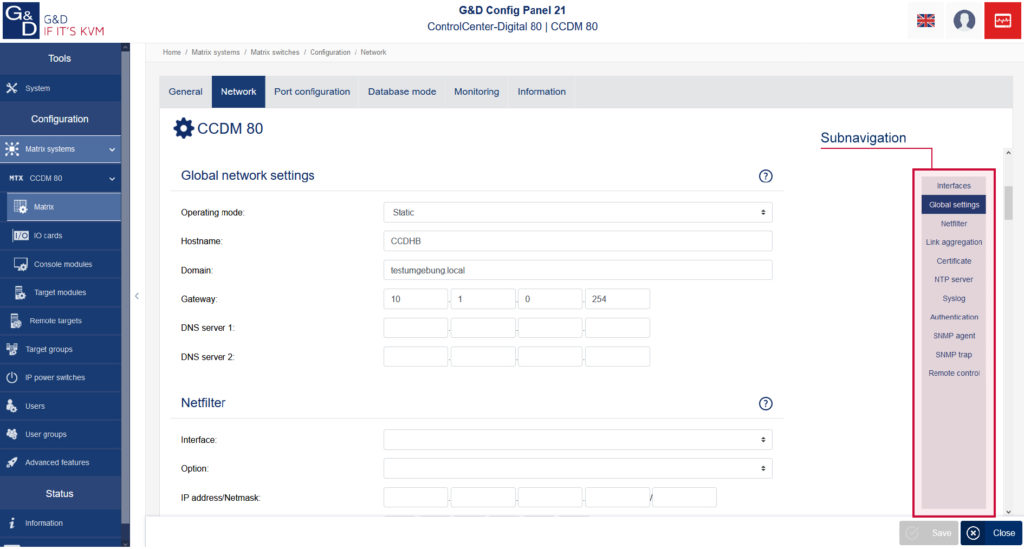
Task: Click the Hostname input field
Action: [x=577, y=241]
